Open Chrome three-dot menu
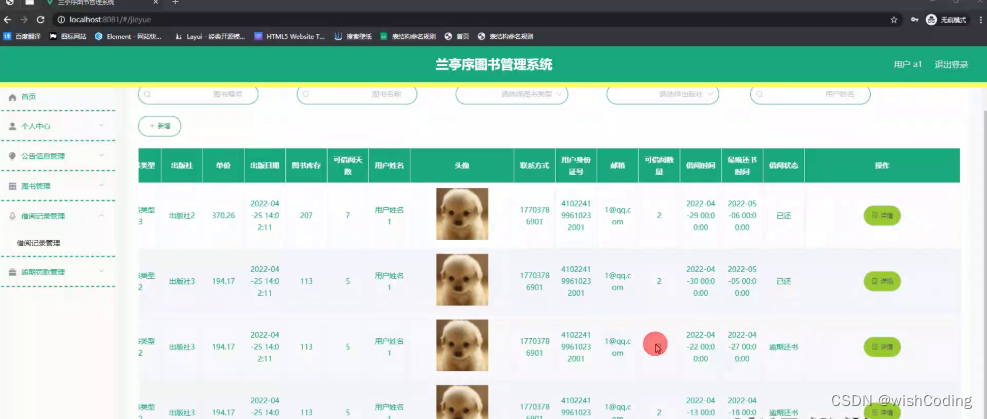Screen dimensions: 987x419 (979, 20)
